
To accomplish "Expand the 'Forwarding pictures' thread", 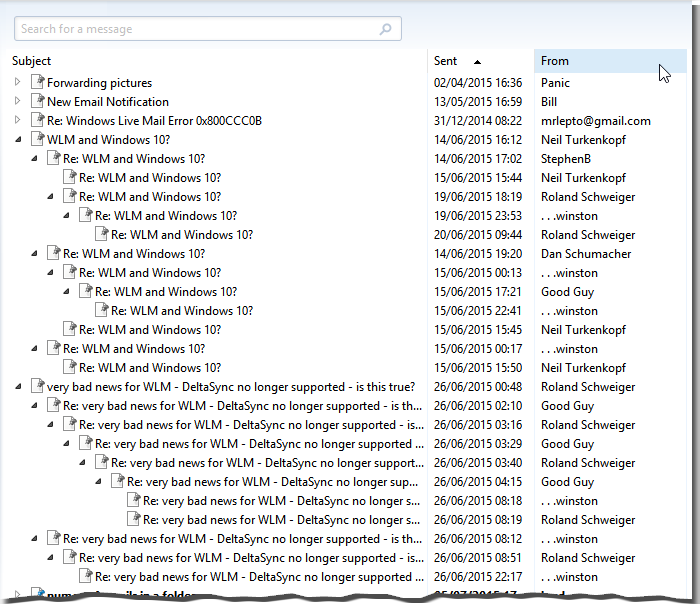I will (x=17, y=82).
